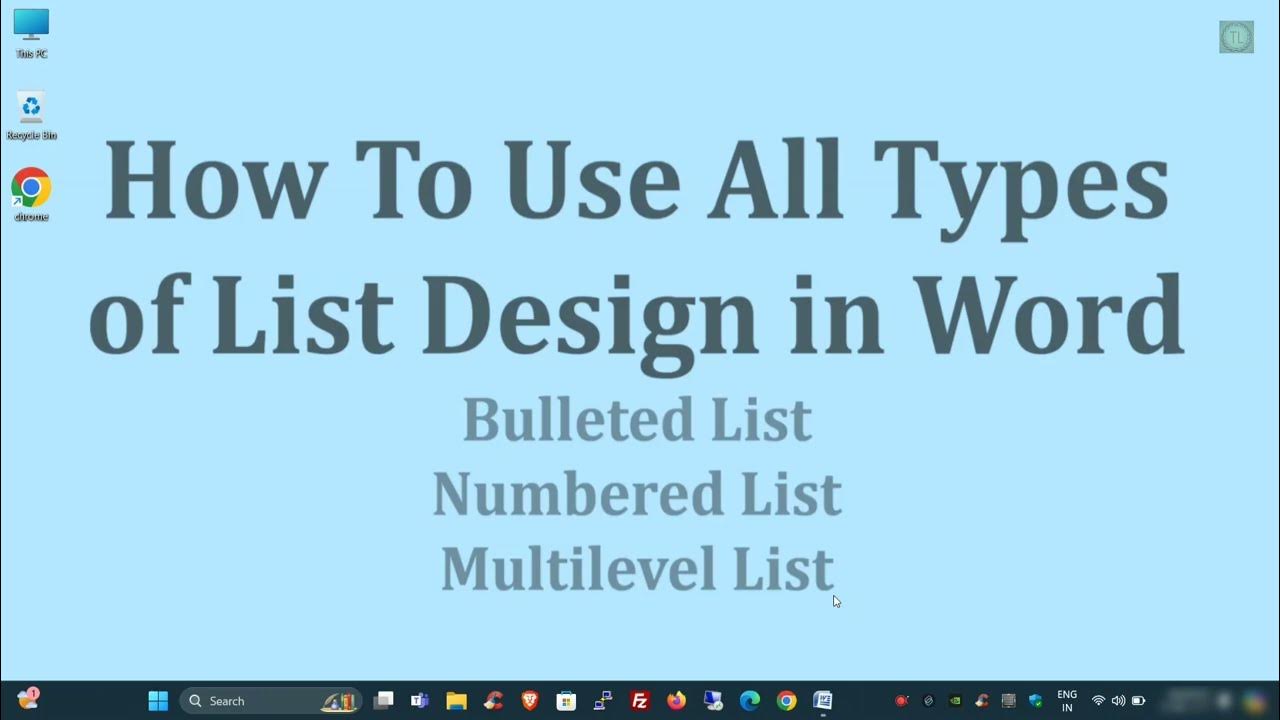Open the speaker volume tray icon
Viewport: 1280px width, 720px height.
click(x=1118, y=701)
